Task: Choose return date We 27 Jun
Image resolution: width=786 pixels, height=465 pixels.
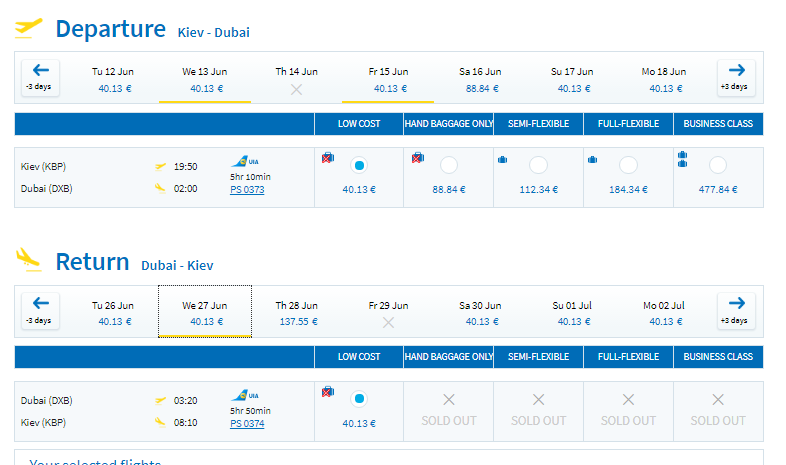Action: click(x=205, y=312)
